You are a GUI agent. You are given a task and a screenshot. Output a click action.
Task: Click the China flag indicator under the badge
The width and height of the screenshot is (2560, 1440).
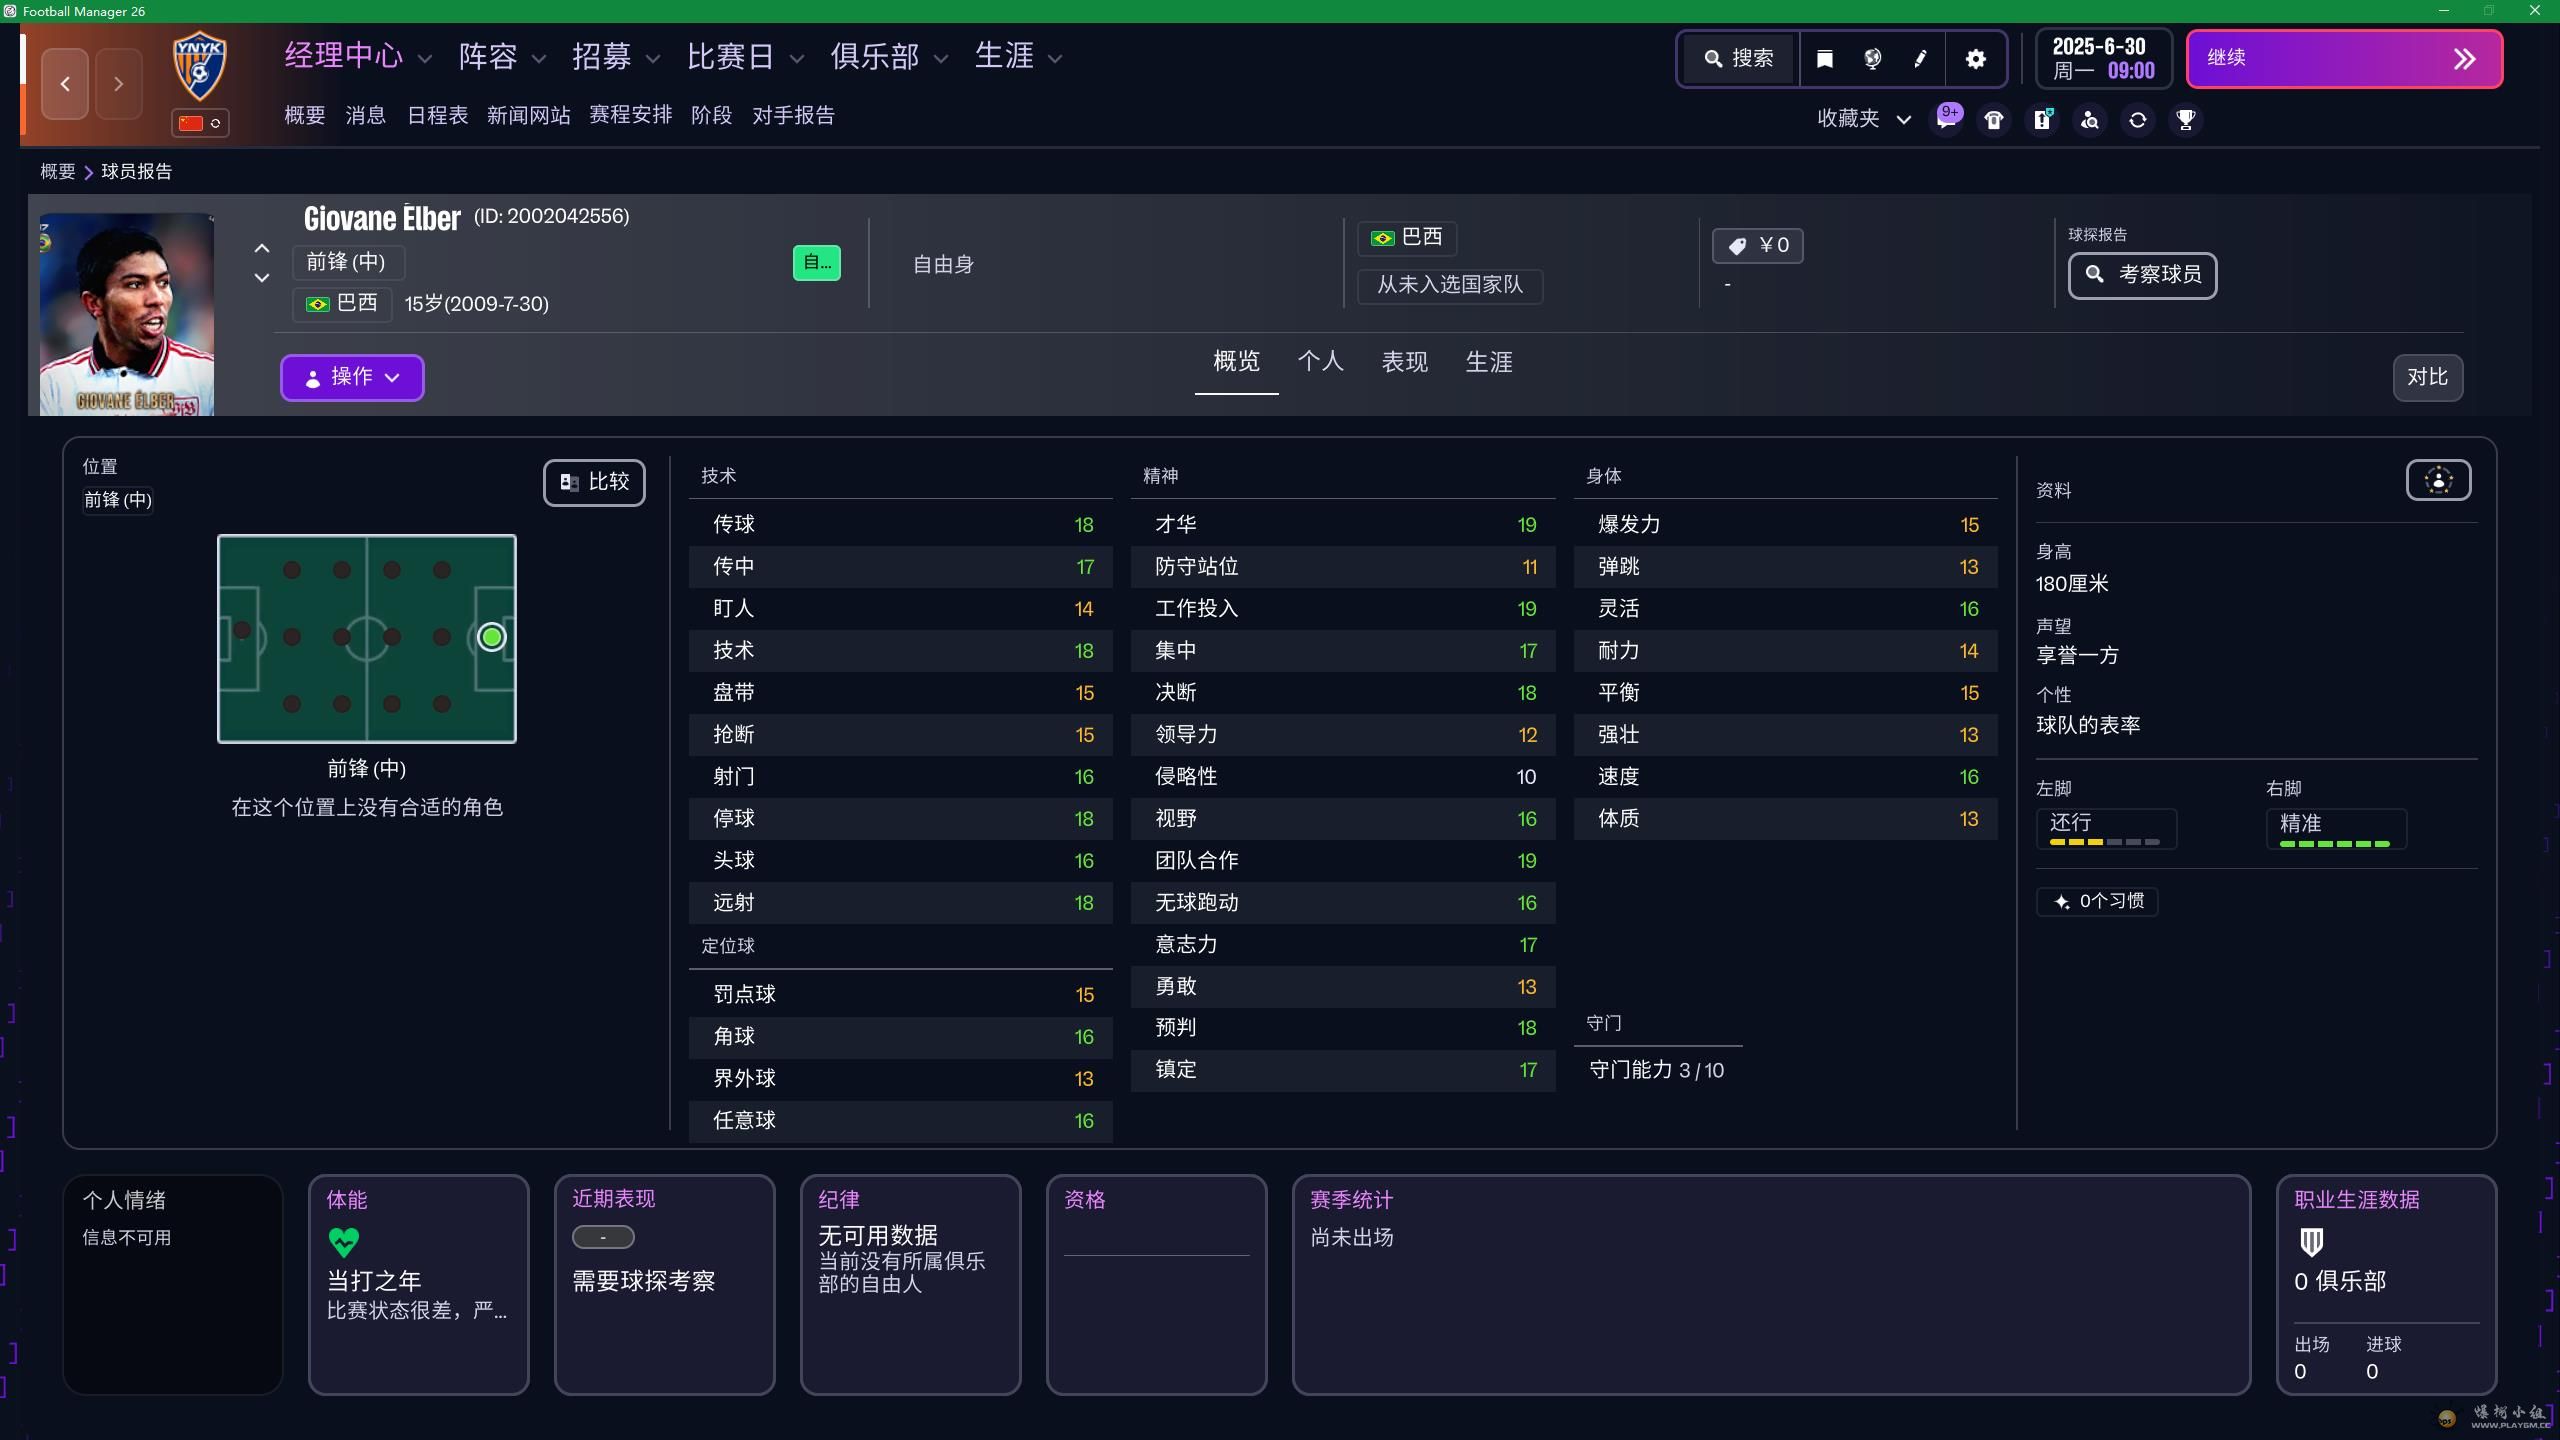tap(200, 123)
